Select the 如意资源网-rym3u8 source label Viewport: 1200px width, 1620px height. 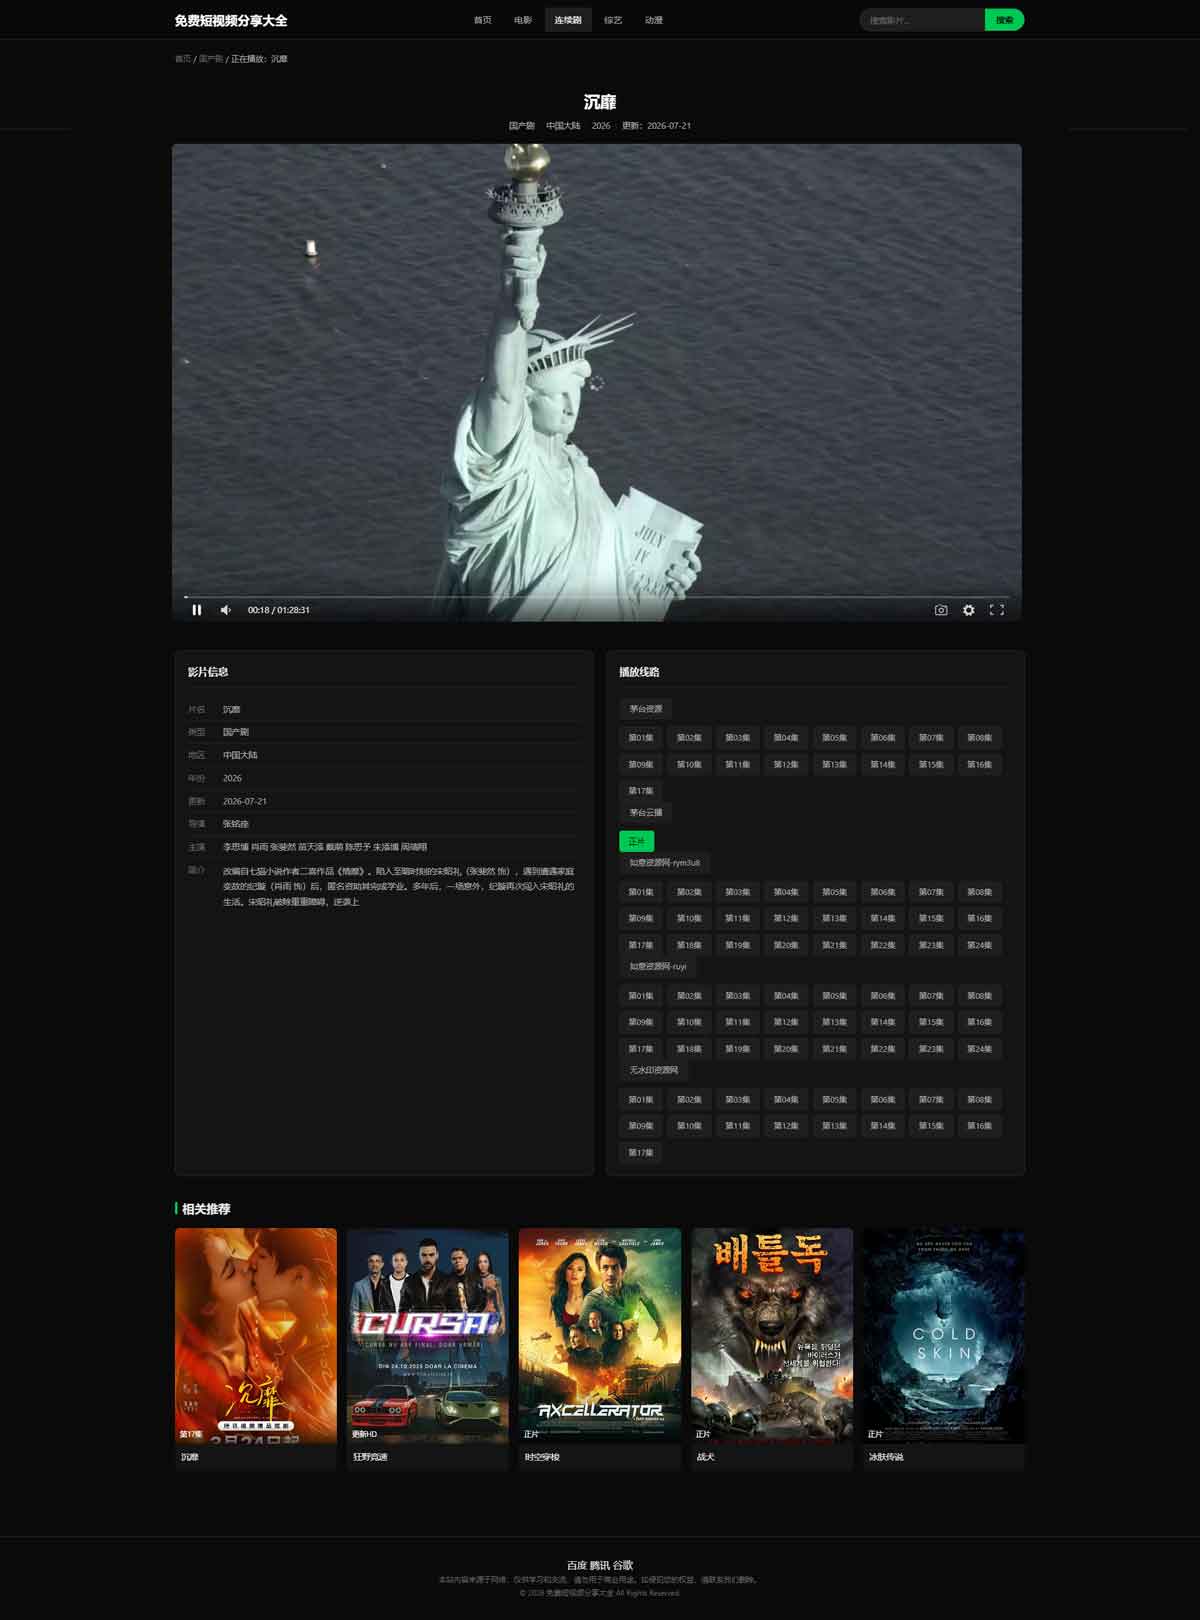(x=665, y=863)
